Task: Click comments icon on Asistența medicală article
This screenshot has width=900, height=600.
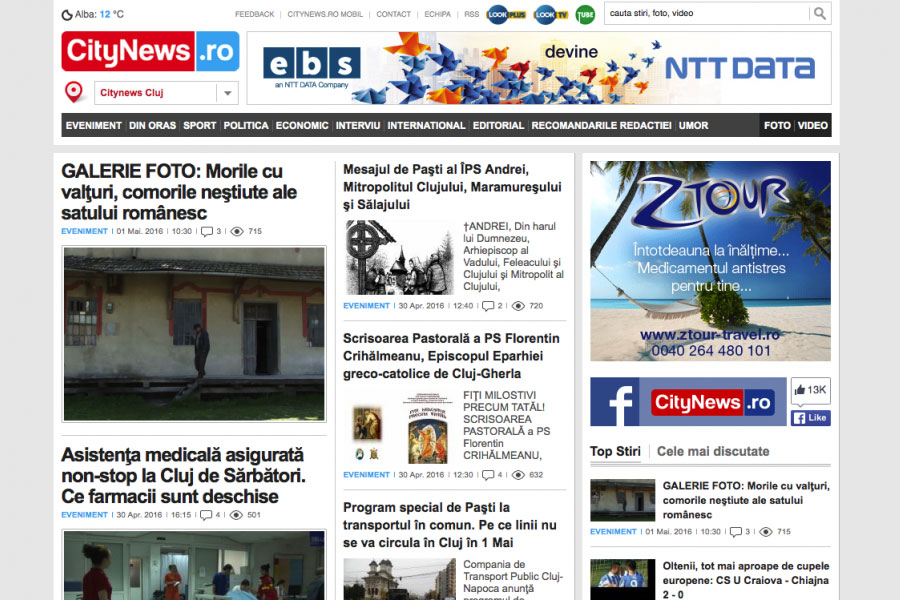Action: click(205, 515)
